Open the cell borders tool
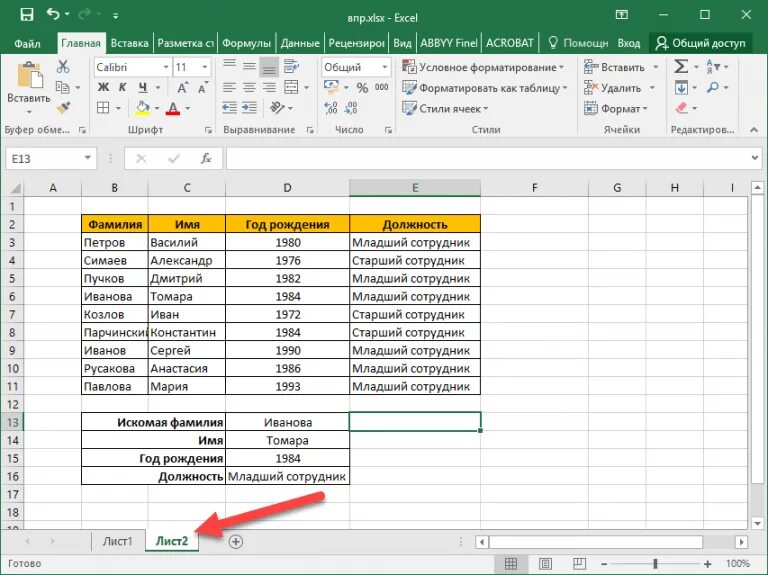The image size is (768, 575). click(103, 108)
